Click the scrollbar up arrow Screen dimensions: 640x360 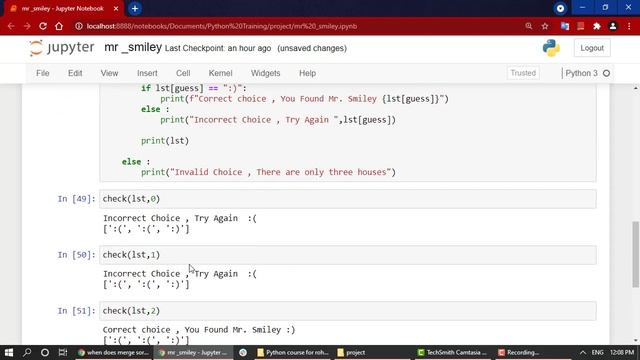tap(636, 88)
